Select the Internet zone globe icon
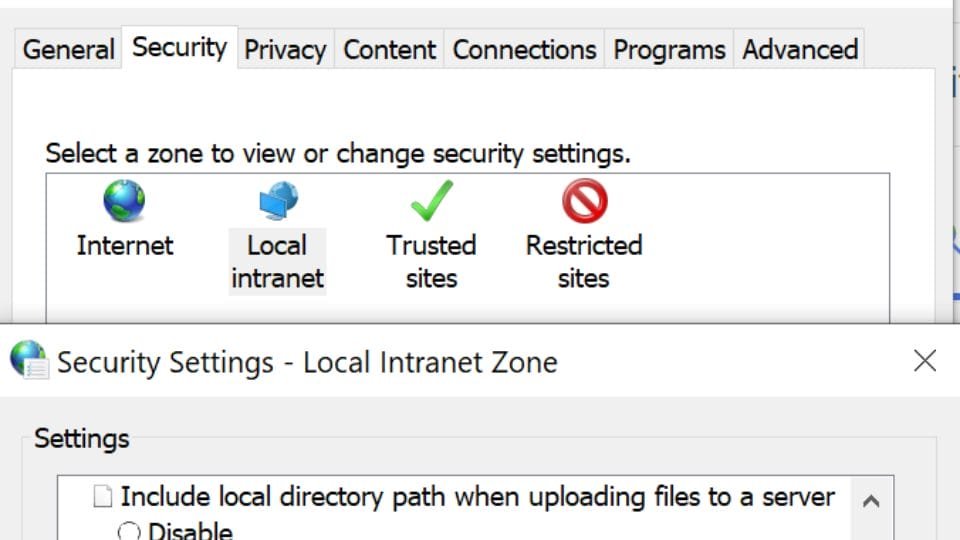960x540 pixels. [x=124, y=200]
